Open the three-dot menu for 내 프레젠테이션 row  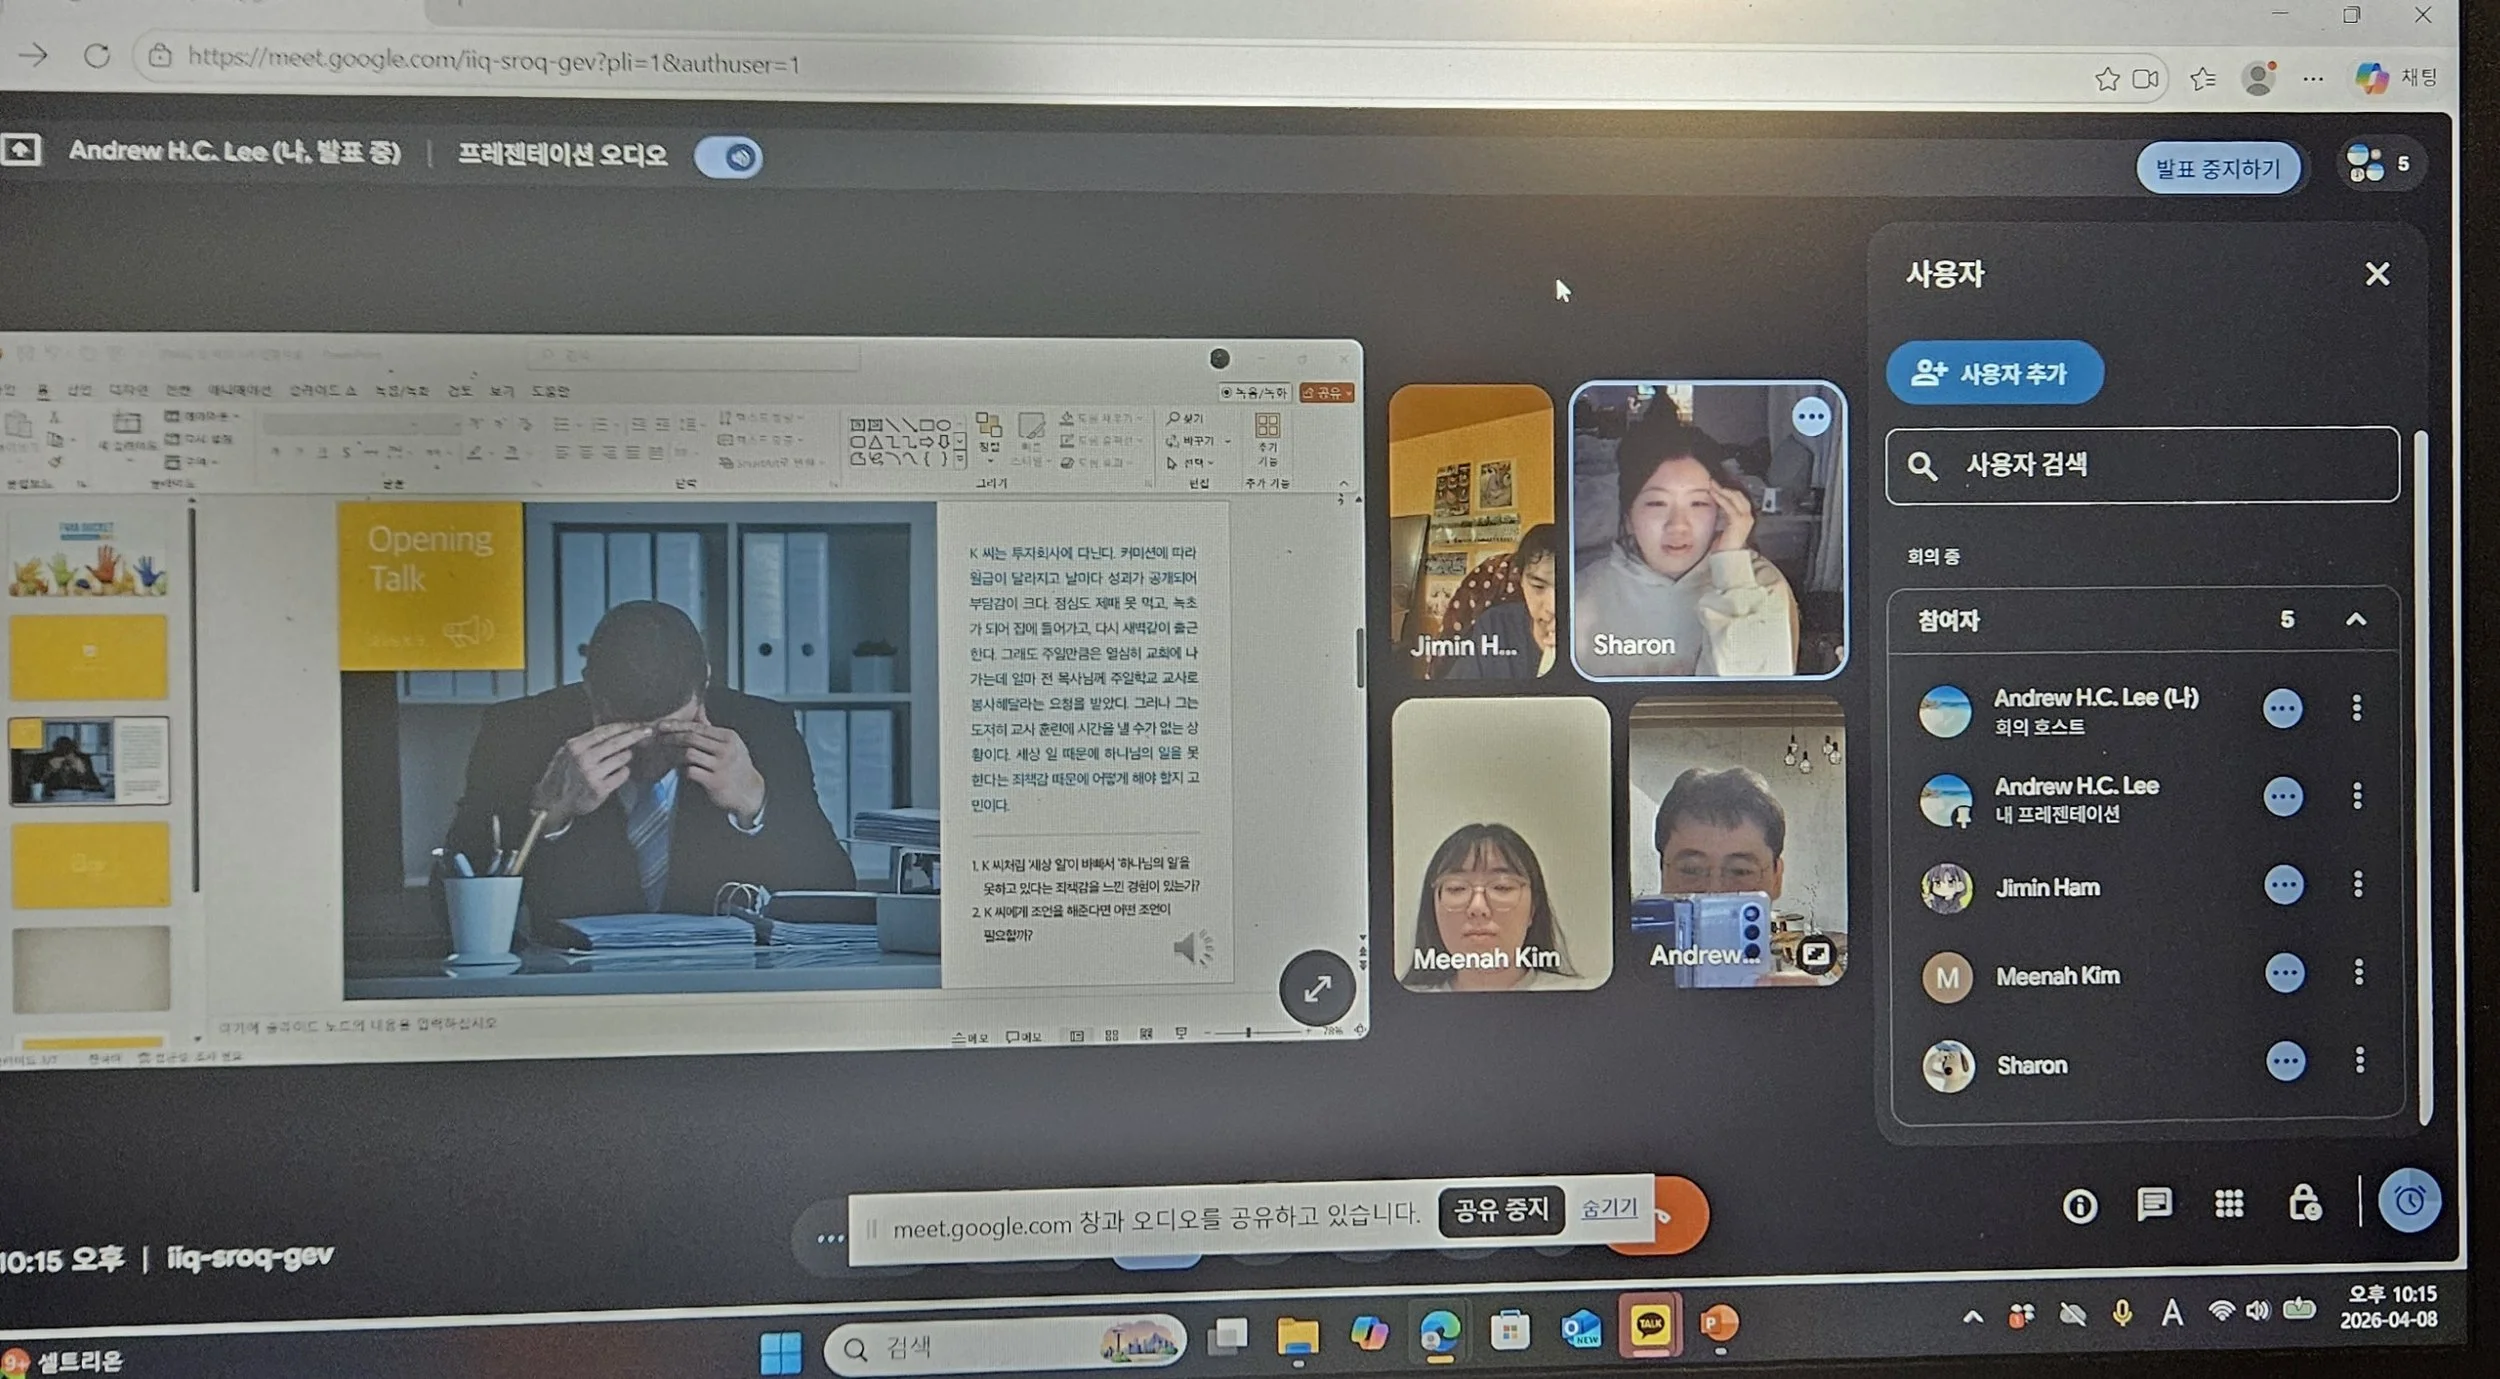[x=2357, y=796]
